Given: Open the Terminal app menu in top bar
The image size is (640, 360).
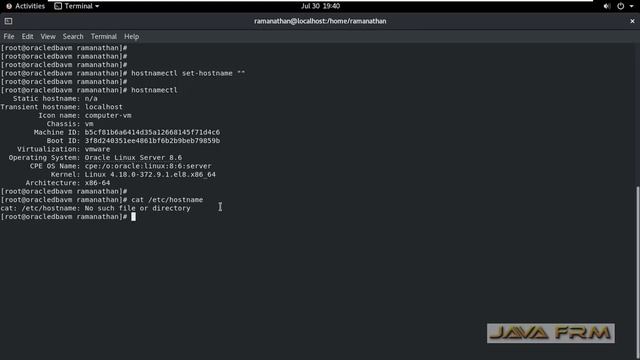Looking at the screenshot, I should click(77, 6).
